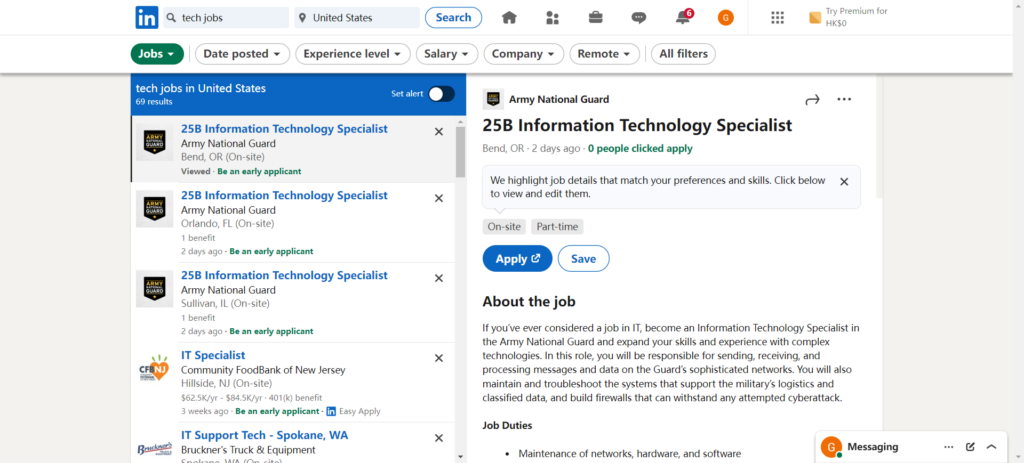
Task: Close the job preferences highlight tip
Action: point(844,182)
